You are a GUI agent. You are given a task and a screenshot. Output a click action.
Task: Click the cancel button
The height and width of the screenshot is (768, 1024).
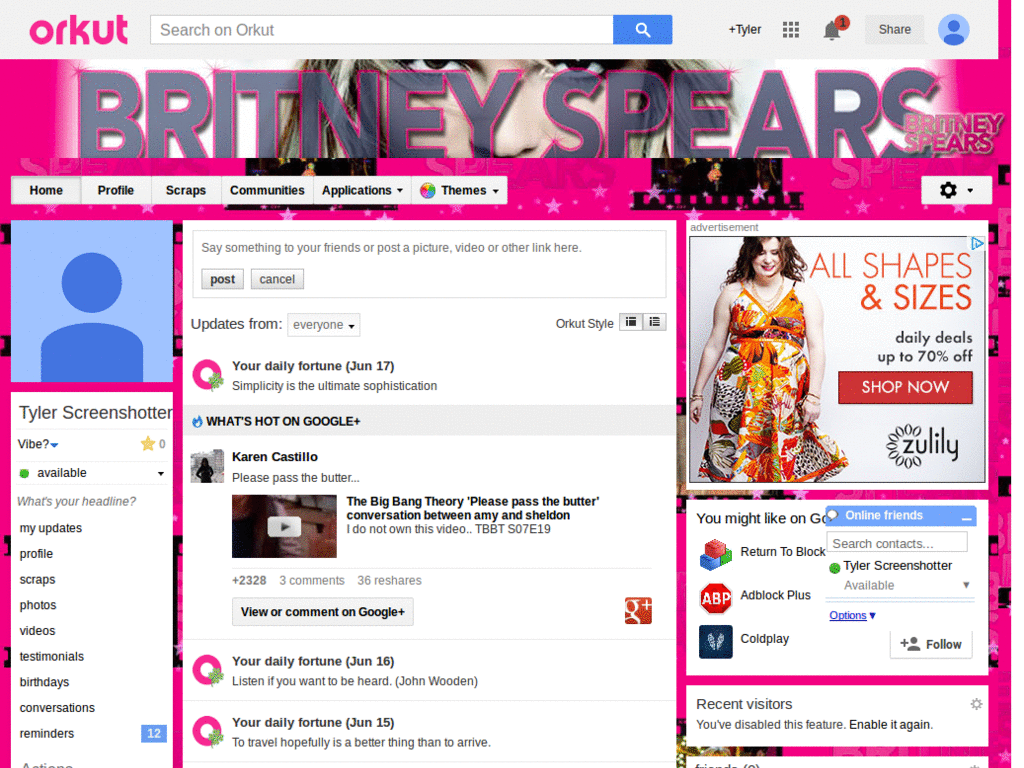277,279
